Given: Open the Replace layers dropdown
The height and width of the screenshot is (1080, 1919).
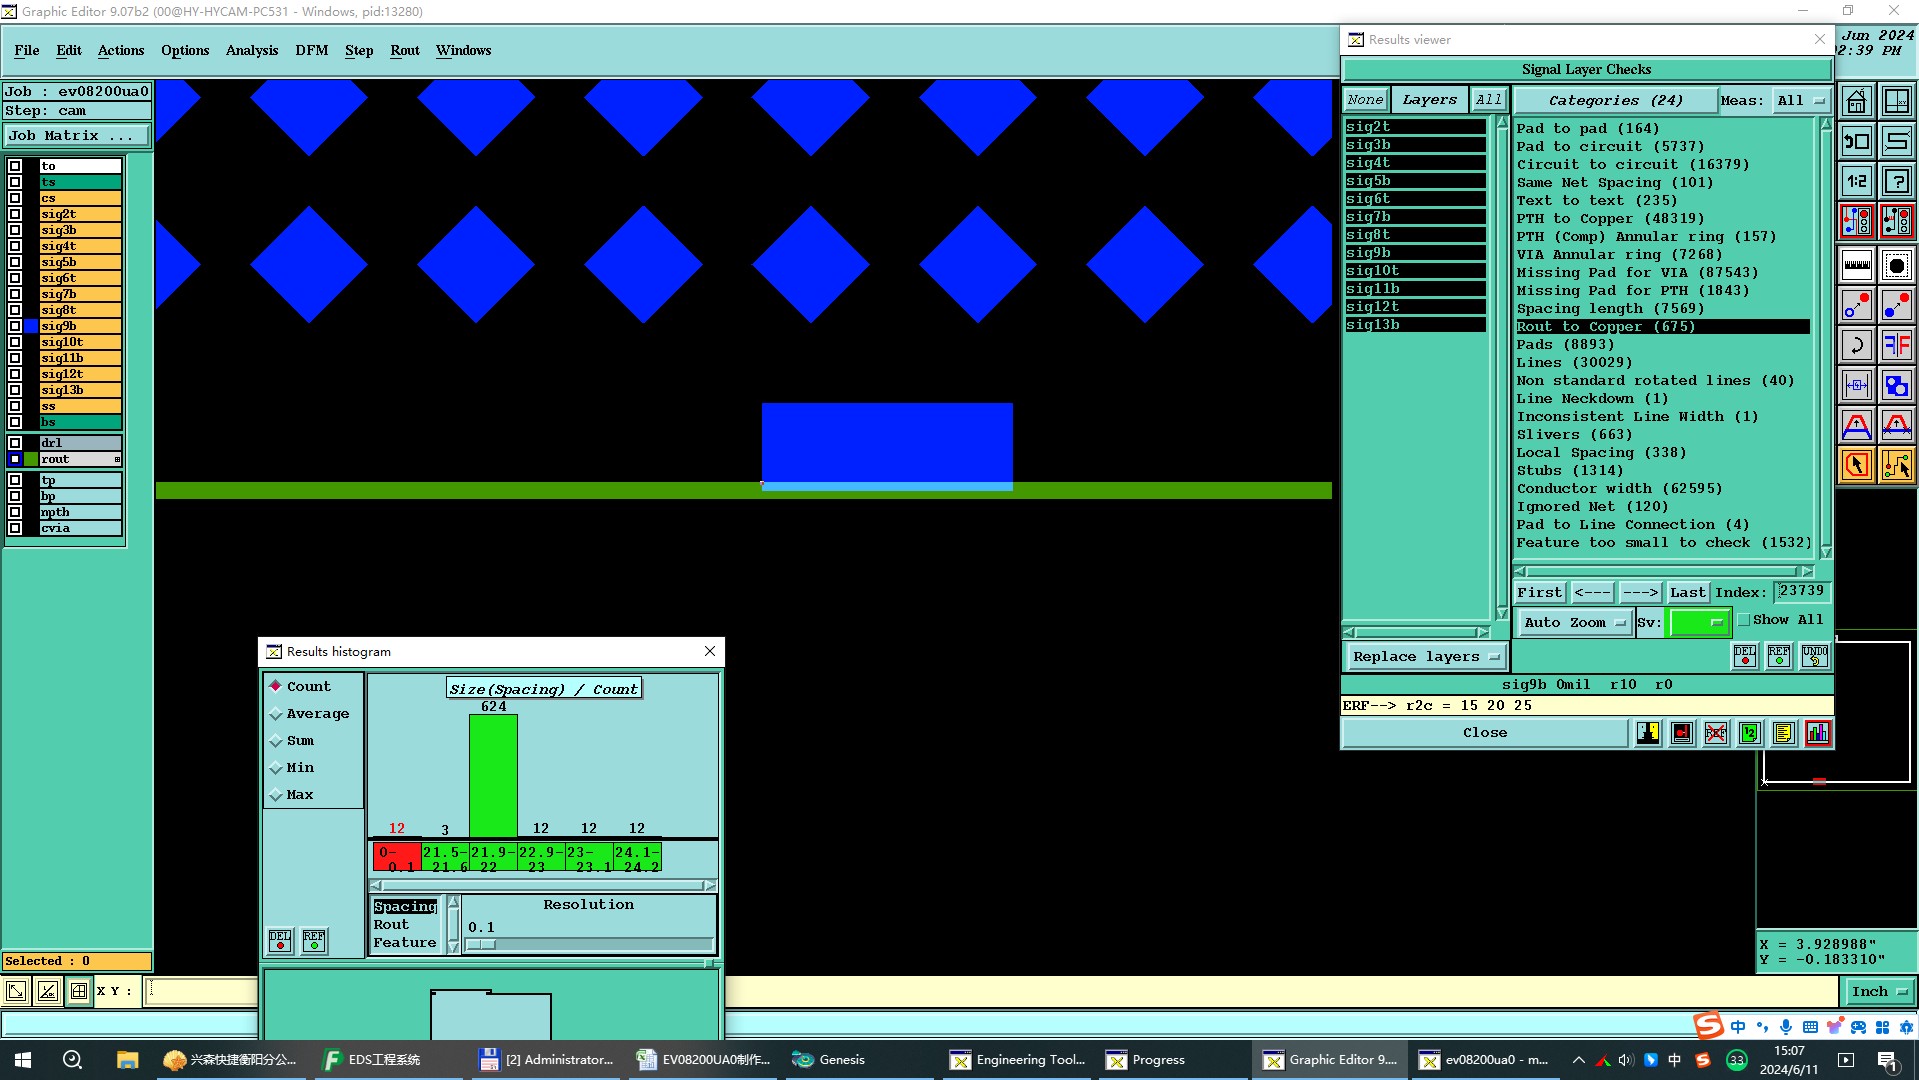Looking at the screenshot, I should pyautogui.click(x=1425, y=657).
